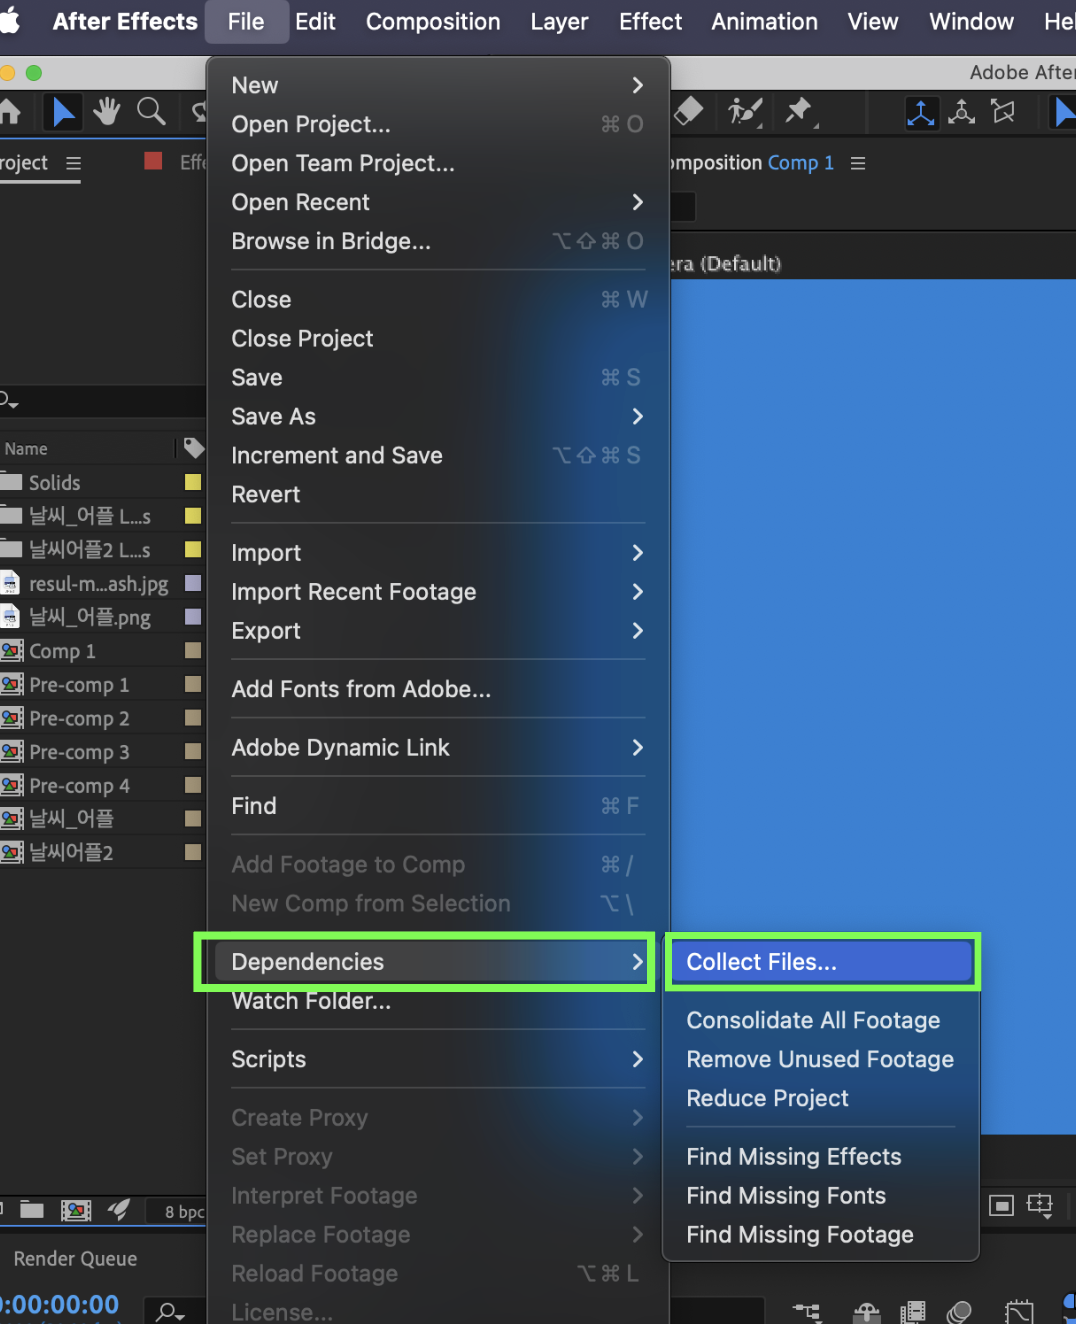Choose Find Missing Footage

[x=820, y=1235]
